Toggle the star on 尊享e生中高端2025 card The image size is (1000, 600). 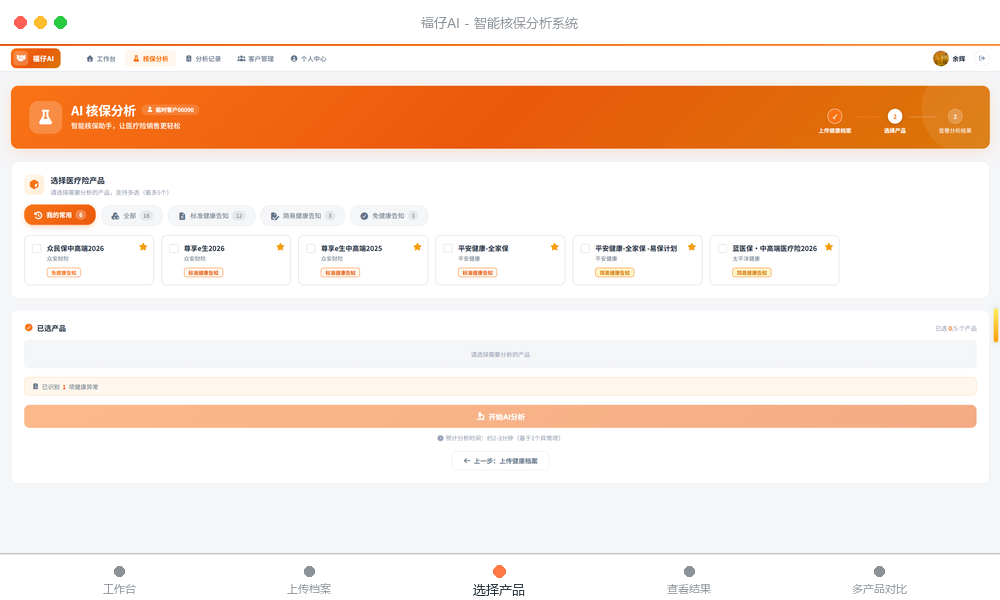(x=417, y=247)
